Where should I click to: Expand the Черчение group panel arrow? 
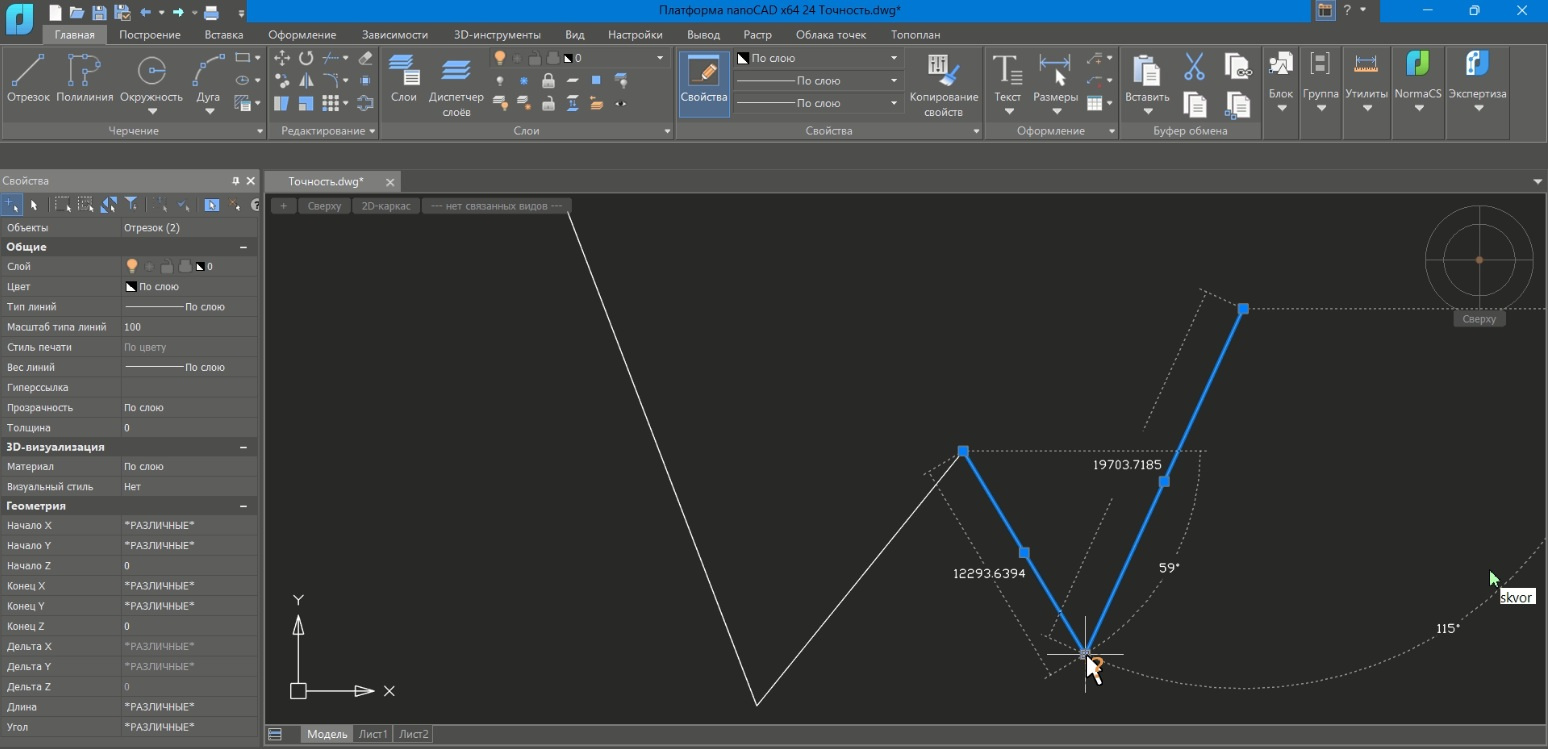pos(260,131)
